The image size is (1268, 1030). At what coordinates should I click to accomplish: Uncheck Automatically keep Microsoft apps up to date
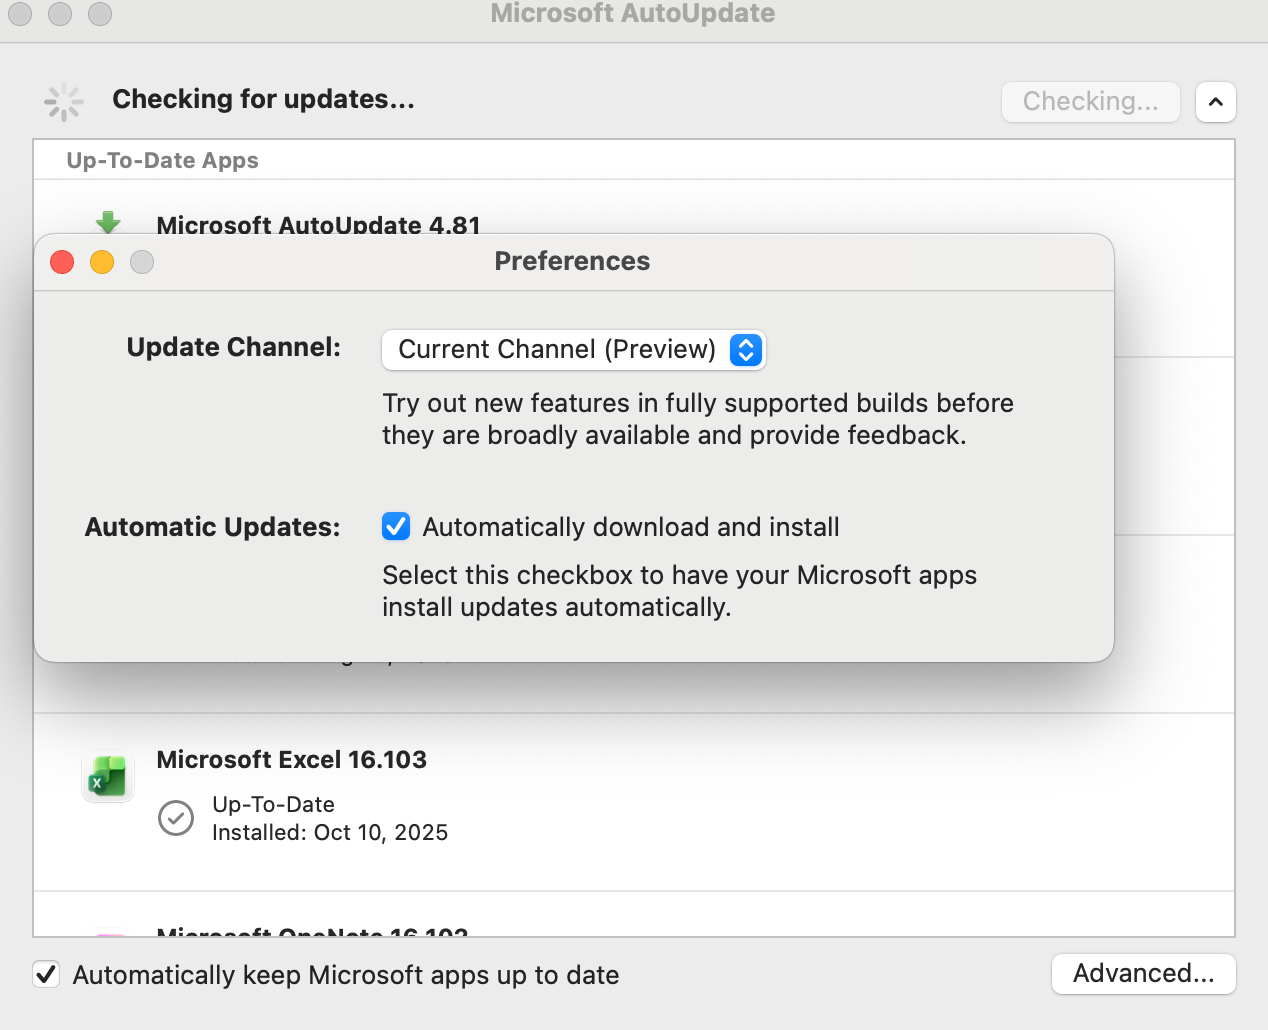46,974
